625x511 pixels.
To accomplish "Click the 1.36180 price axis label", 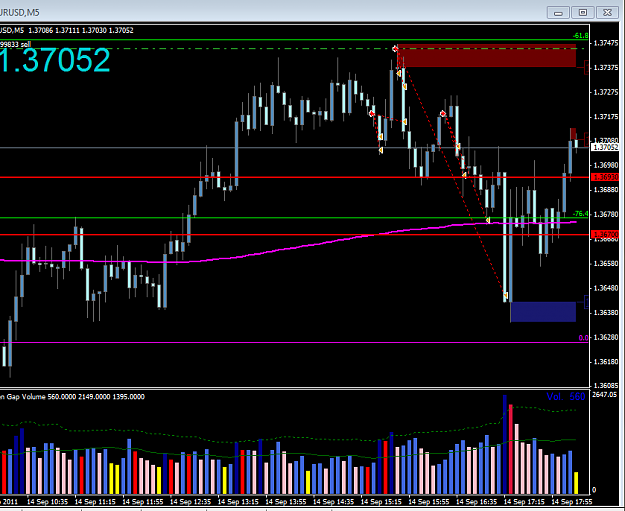I will pyautogui.click(x=606, y=362).
